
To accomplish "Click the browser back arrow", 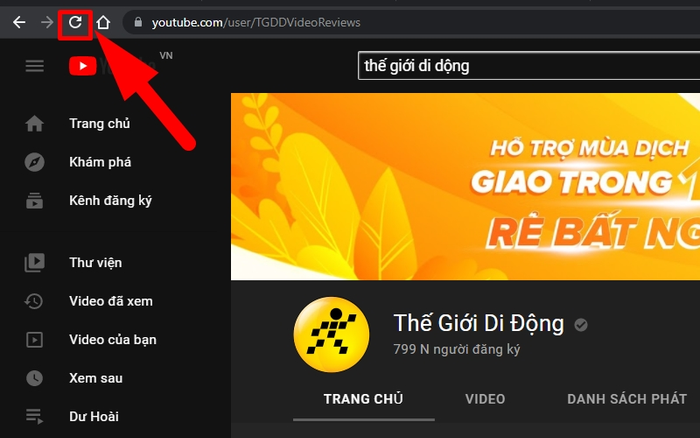I will (x=19, y=22).
